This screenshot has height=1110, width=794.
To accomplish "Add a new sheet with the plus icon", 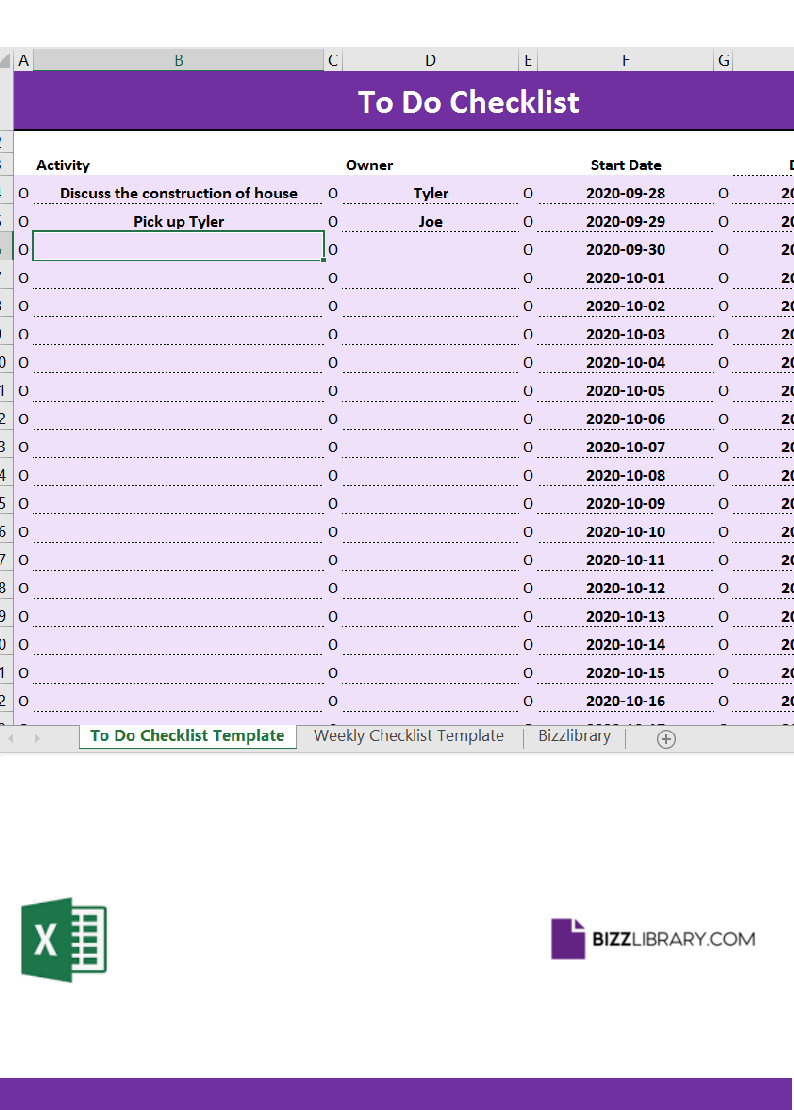I will [x=666, y=739].
